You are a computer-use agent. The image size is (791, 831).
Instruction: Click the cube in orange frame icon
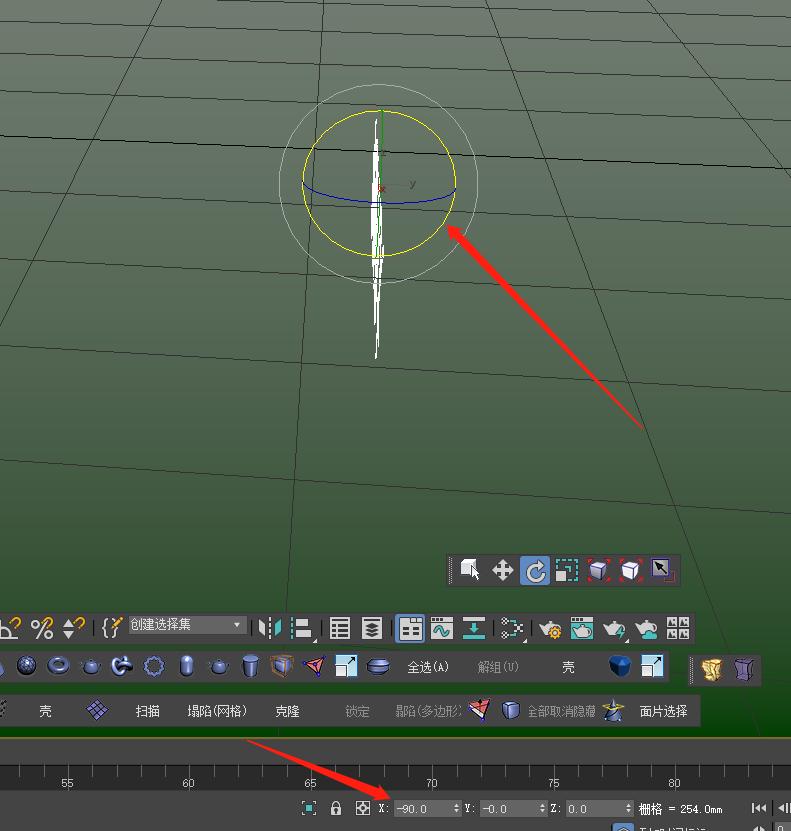pyautogui.click(x=282, y=666)
